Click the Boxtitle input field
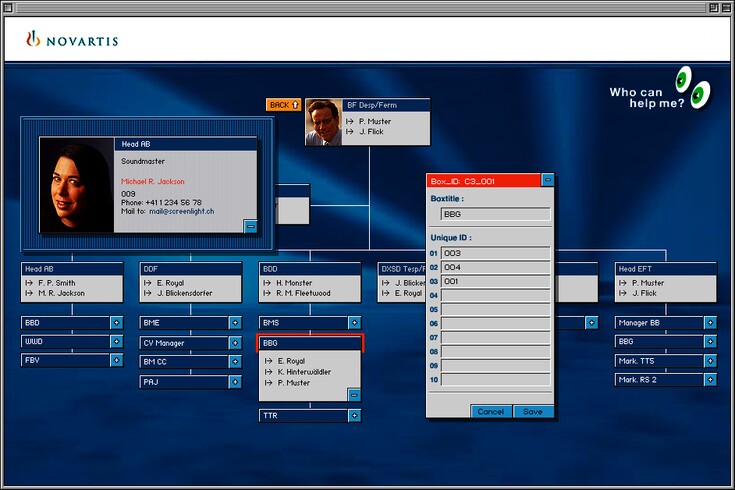Image resolution: width=735 pixels, height=490 pixels. (x=495, y=214)
